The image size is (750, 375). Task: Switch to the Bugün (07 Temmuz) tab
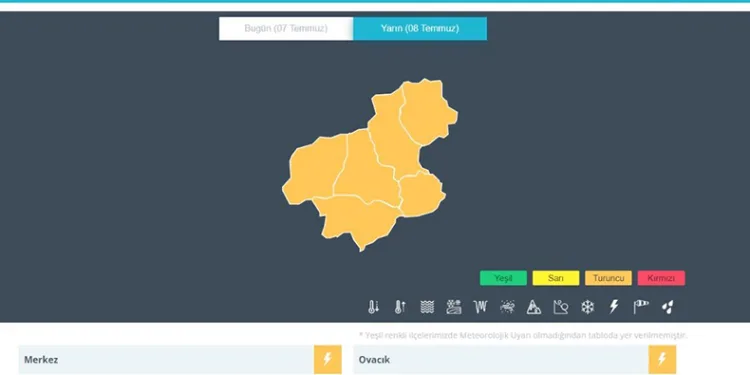(286, 29)
